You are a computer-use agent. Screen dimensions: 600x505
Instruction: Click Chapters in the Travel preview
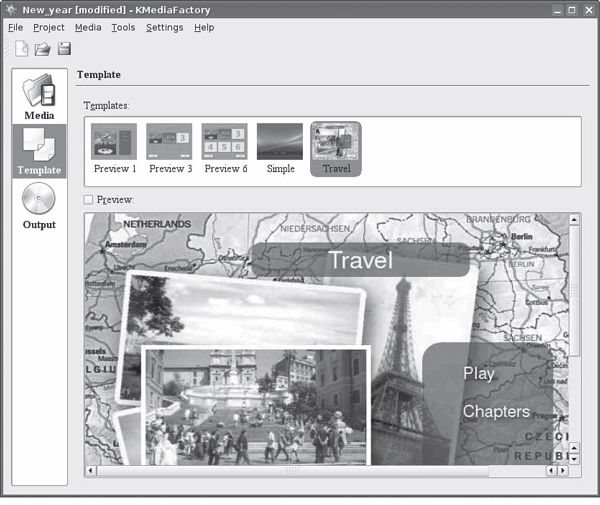tap(496, 411)
